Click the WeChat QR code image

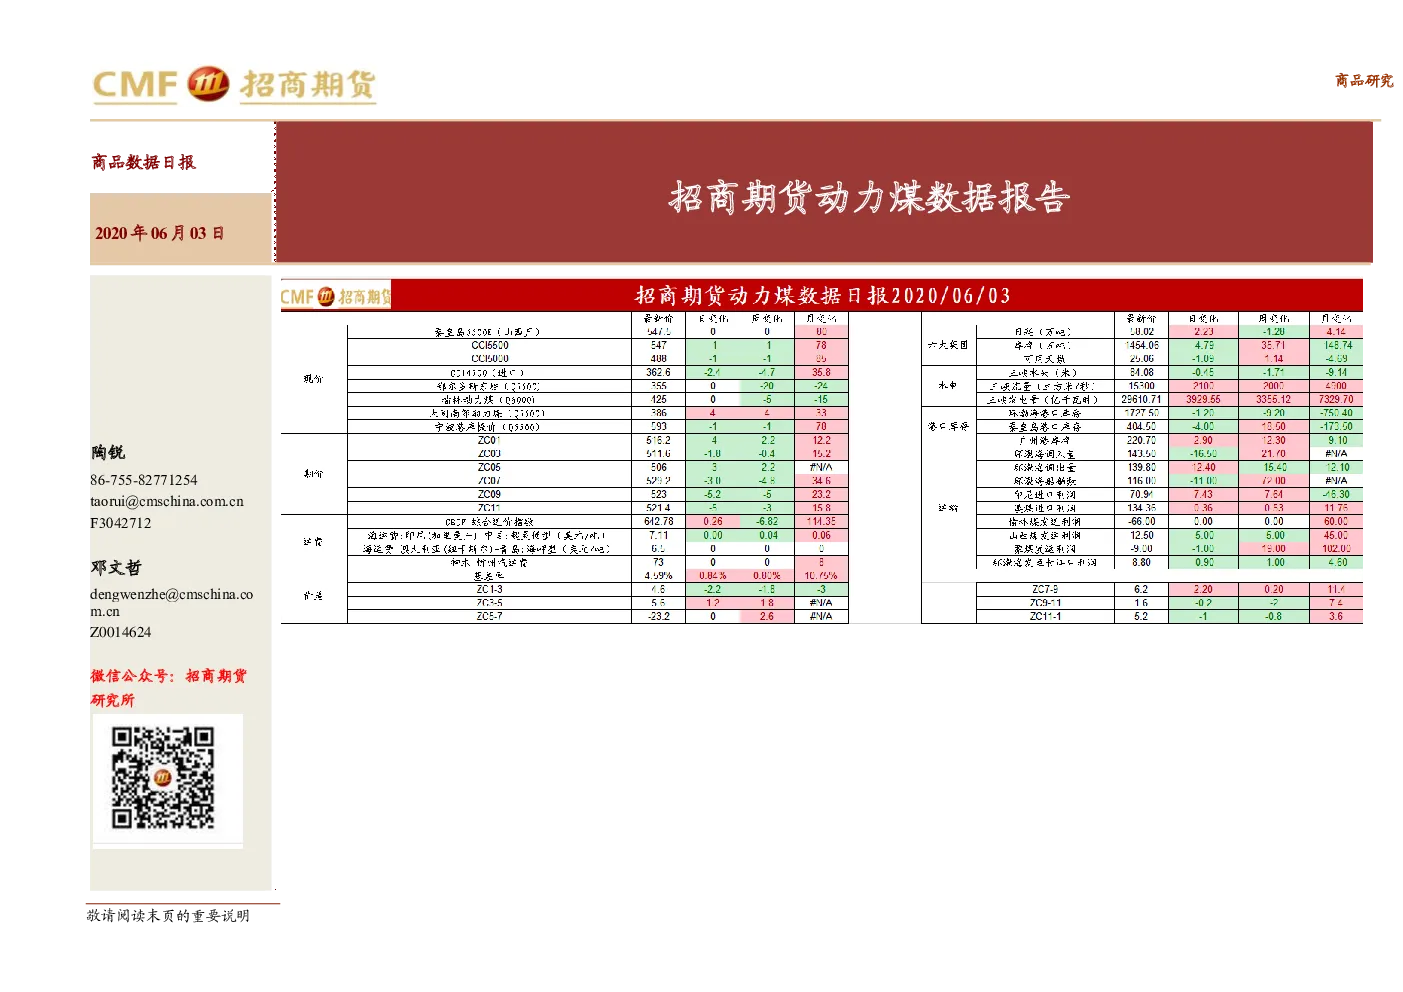pos(163,778)
